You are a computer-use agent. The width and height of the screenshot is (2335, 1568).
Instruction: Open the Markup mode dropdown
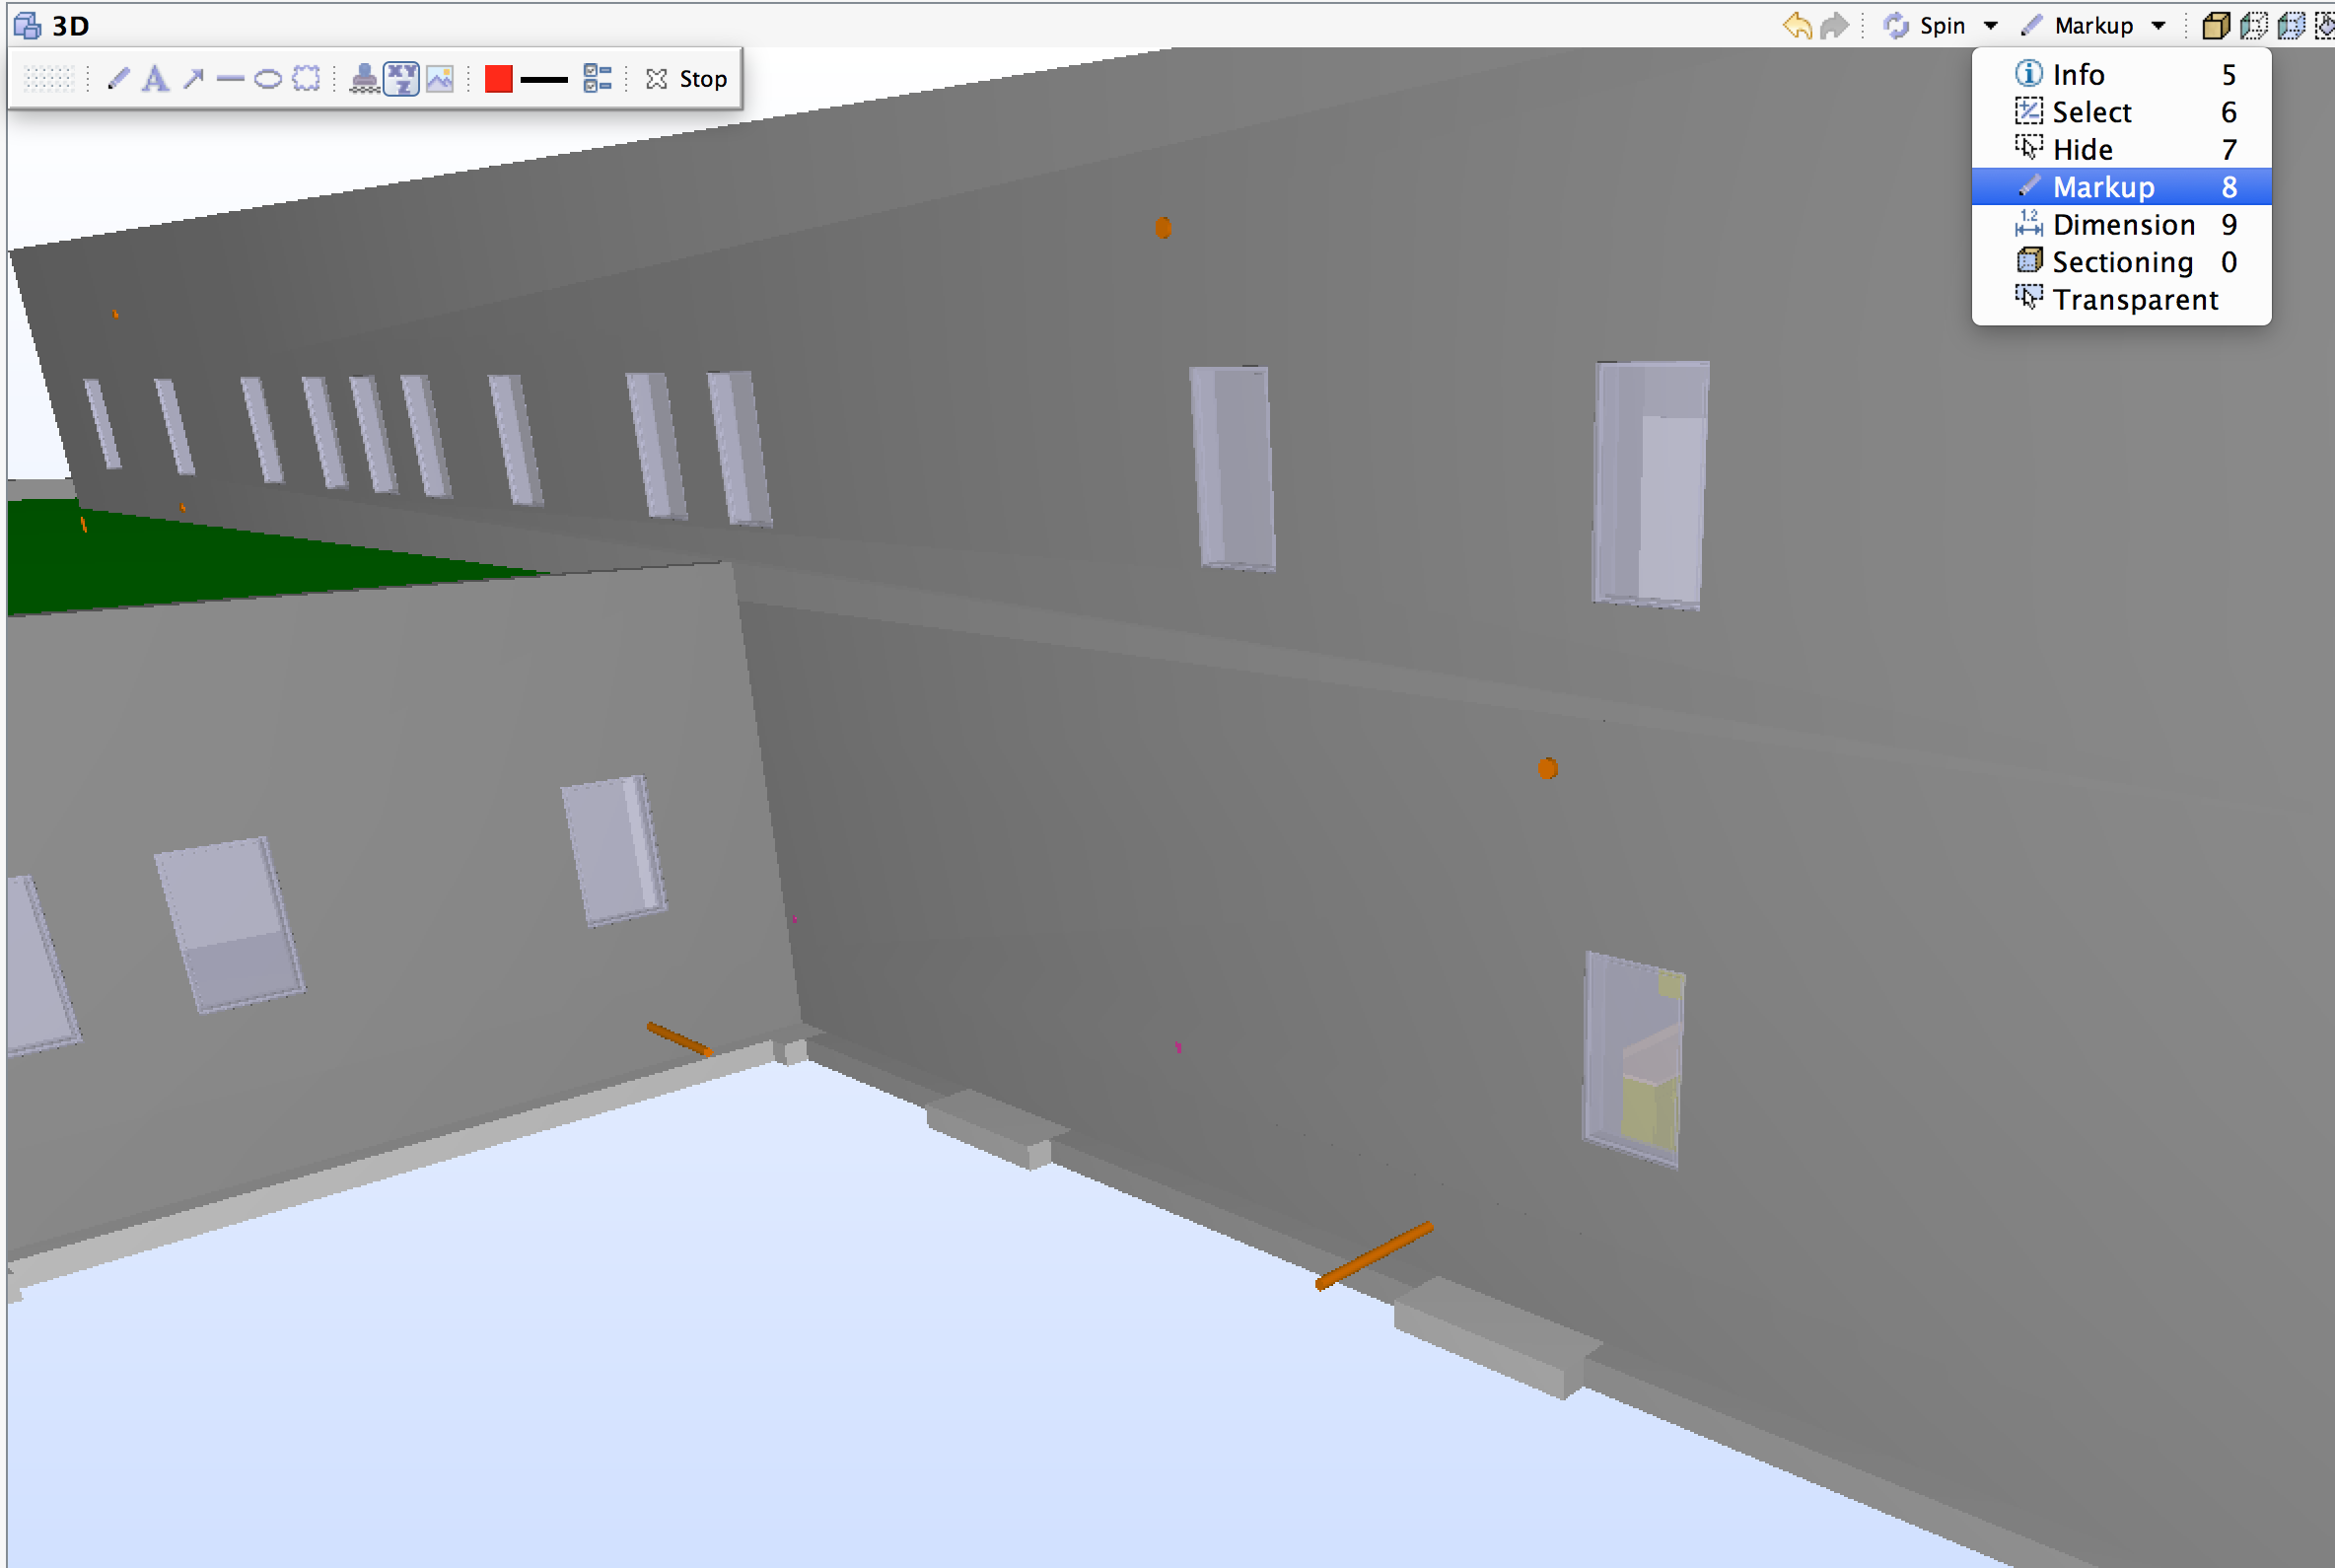2157,25
